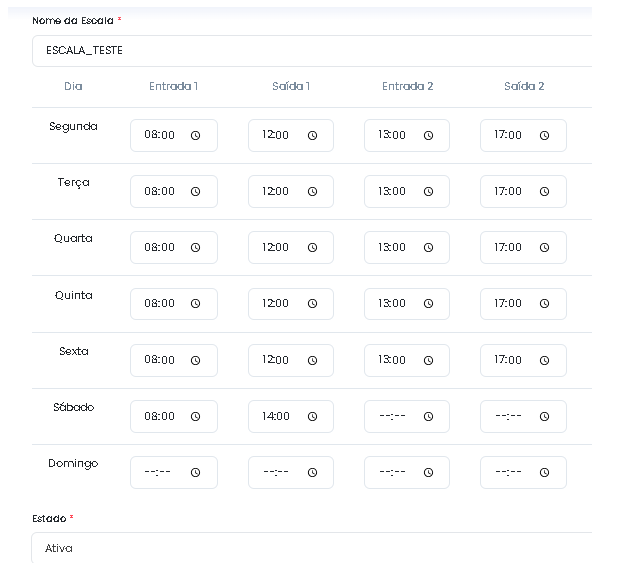Select Quarta Saída 1 time 12:00
Viewport: 632px width, 582px height.
point(275,247)
